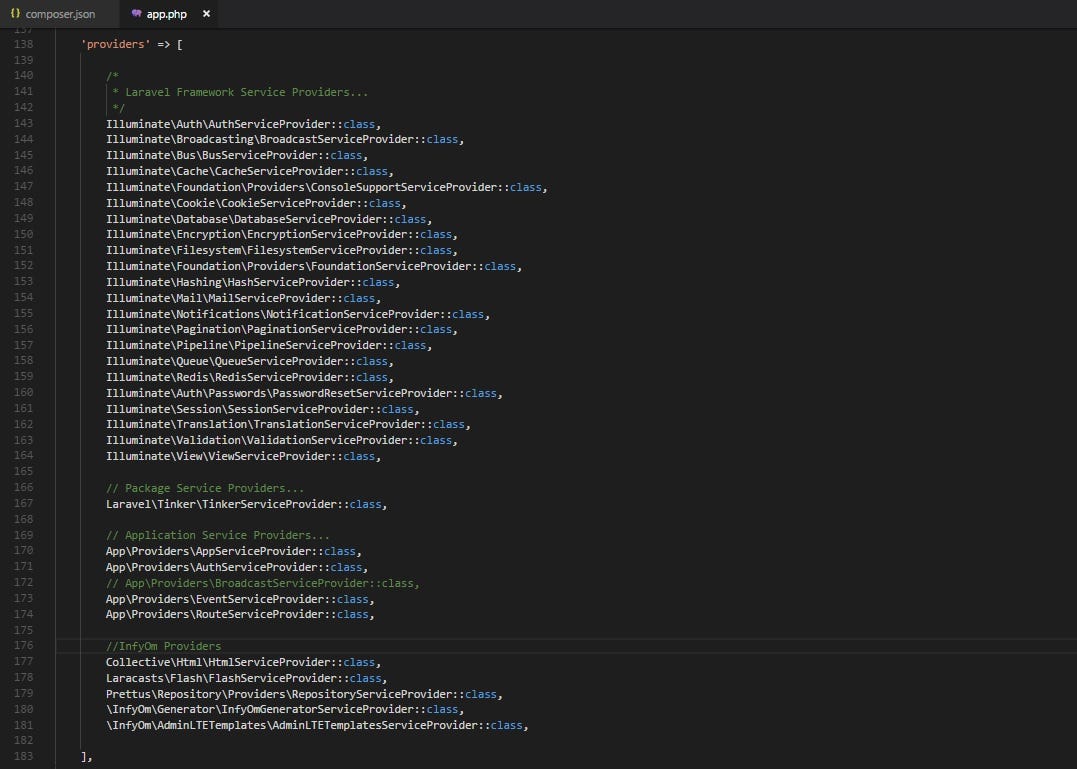
Task: Select the app.php tab
Action: [167, 14]
